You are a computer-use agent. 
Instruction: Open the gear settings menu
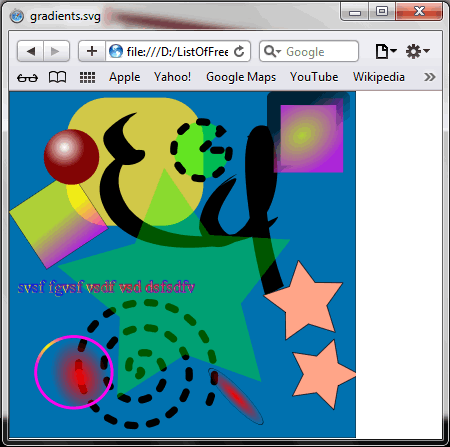pos(417,51)
